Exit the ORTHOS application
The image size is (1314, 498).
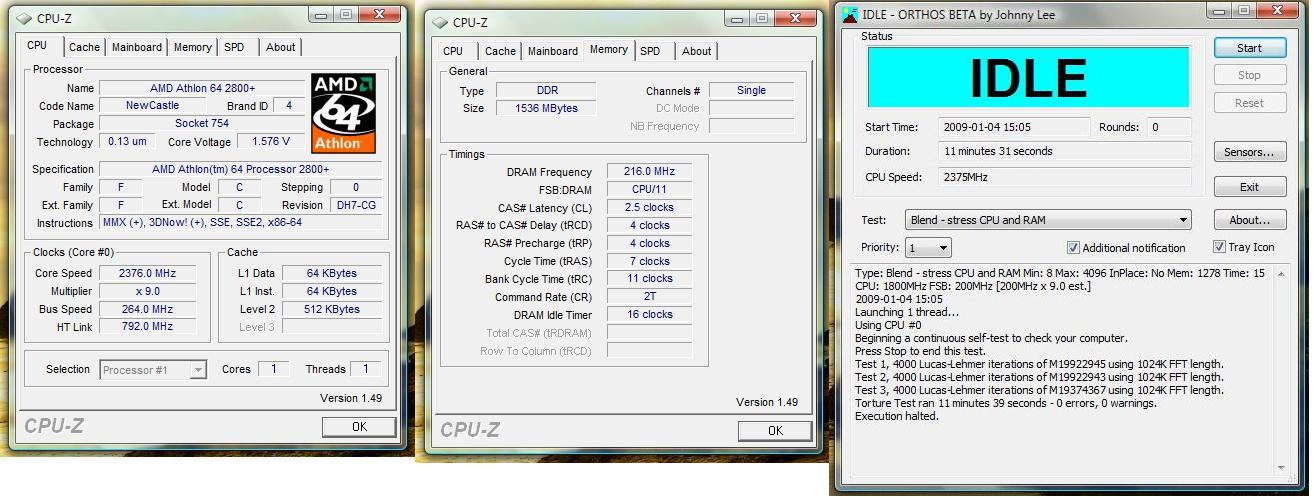click(x=1249, y=187)
